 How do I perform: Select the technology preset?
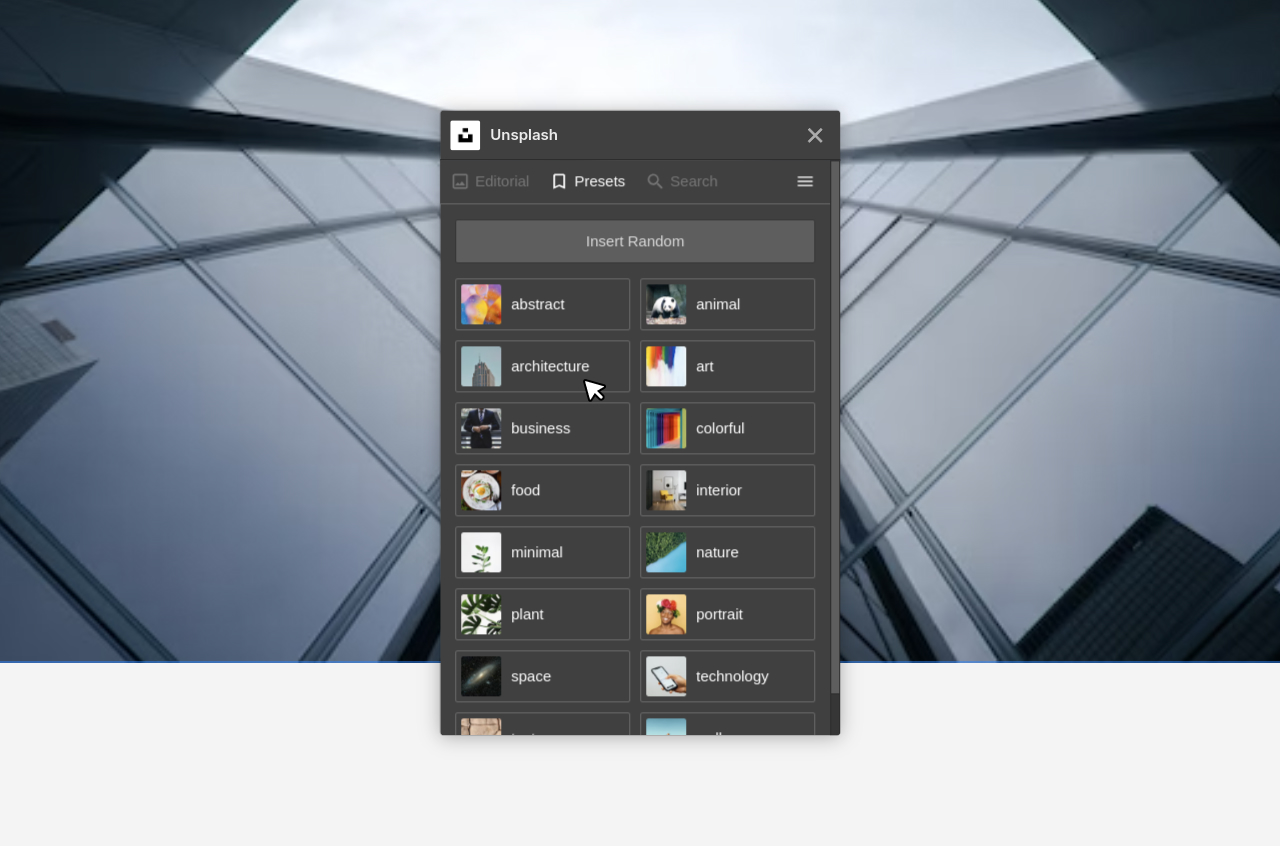727,676
